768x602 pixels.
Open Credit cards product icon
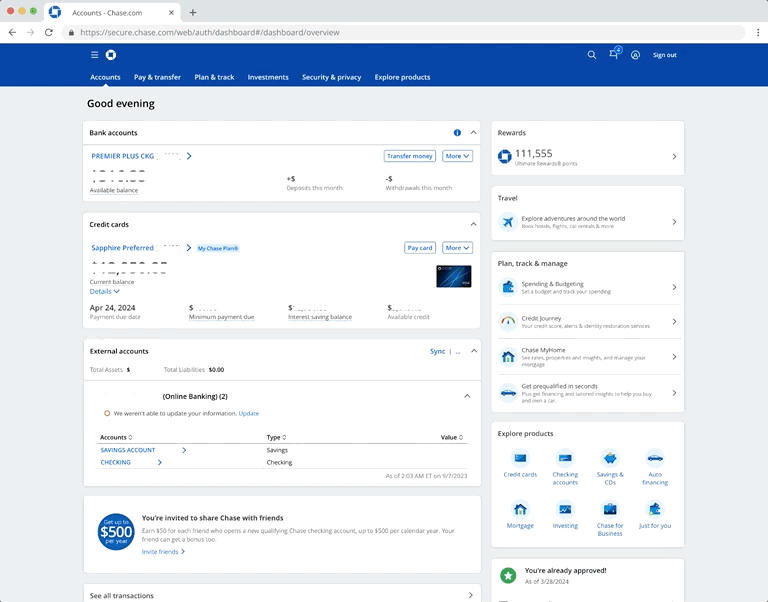coord(520,458)
